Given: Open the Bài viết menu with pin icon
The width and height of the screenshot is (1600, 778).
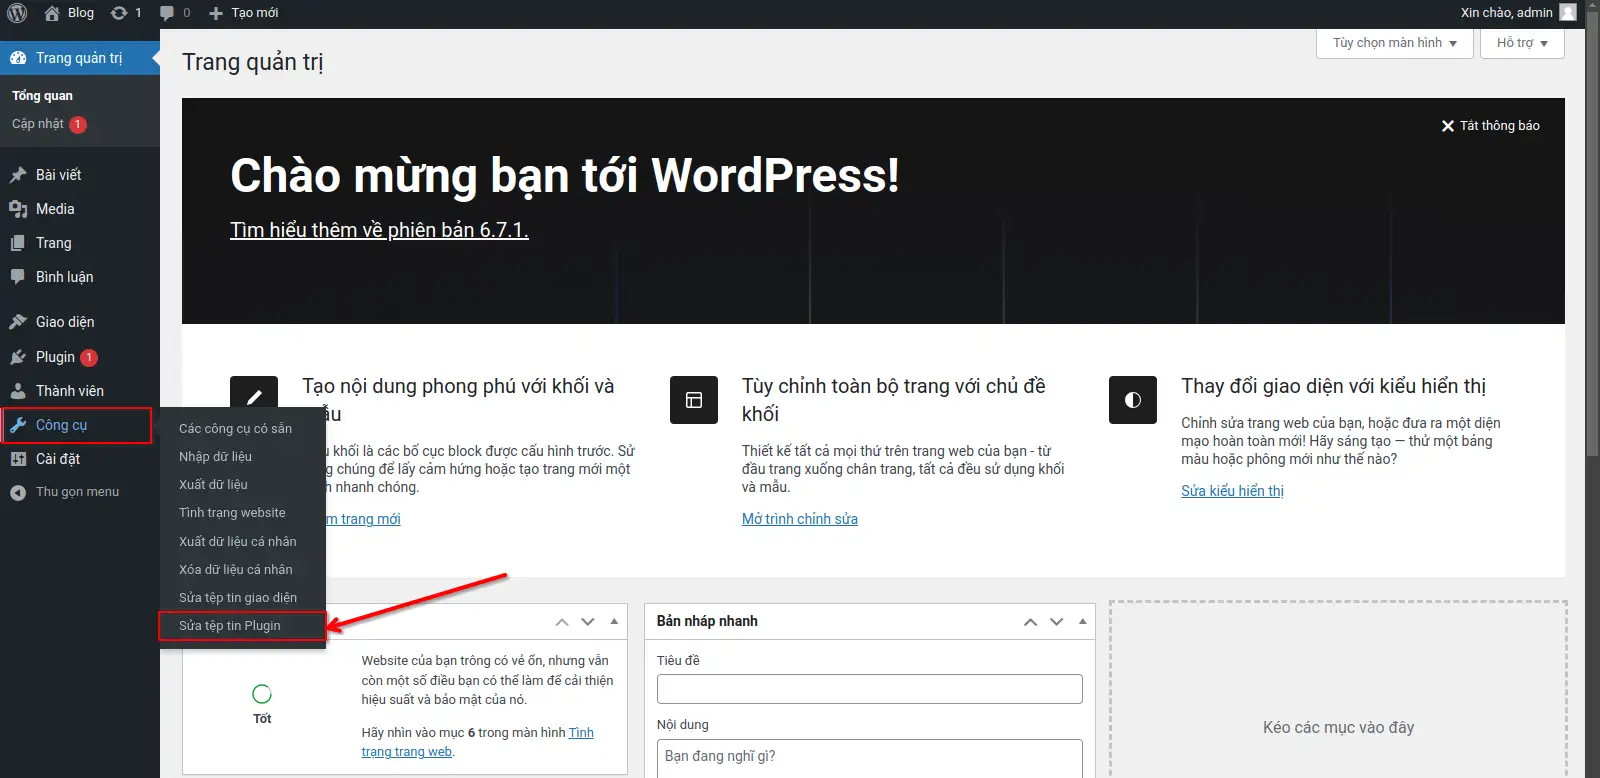Looking at the screenshot, I should [58, 175].
